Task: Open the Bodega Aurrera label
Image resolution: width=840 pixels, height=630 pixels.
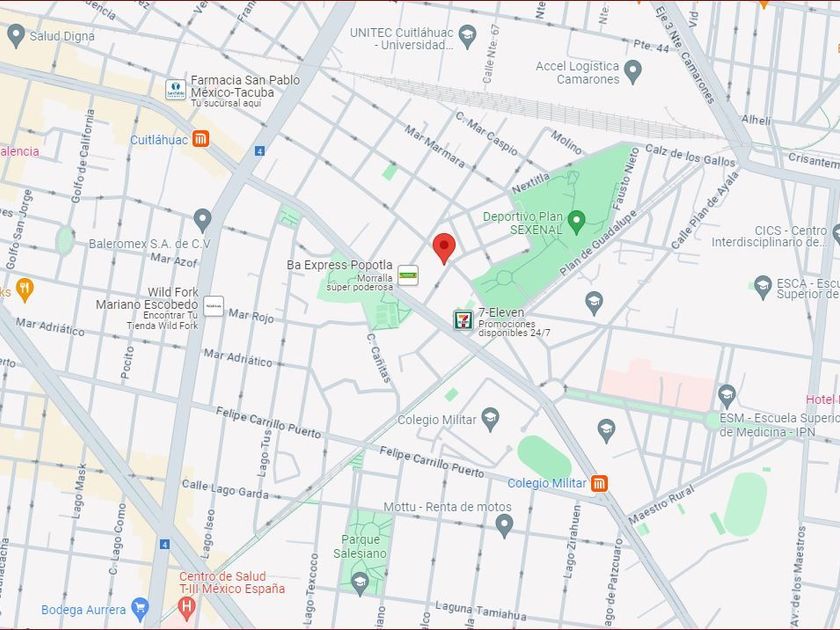Action: pos(83,610)
